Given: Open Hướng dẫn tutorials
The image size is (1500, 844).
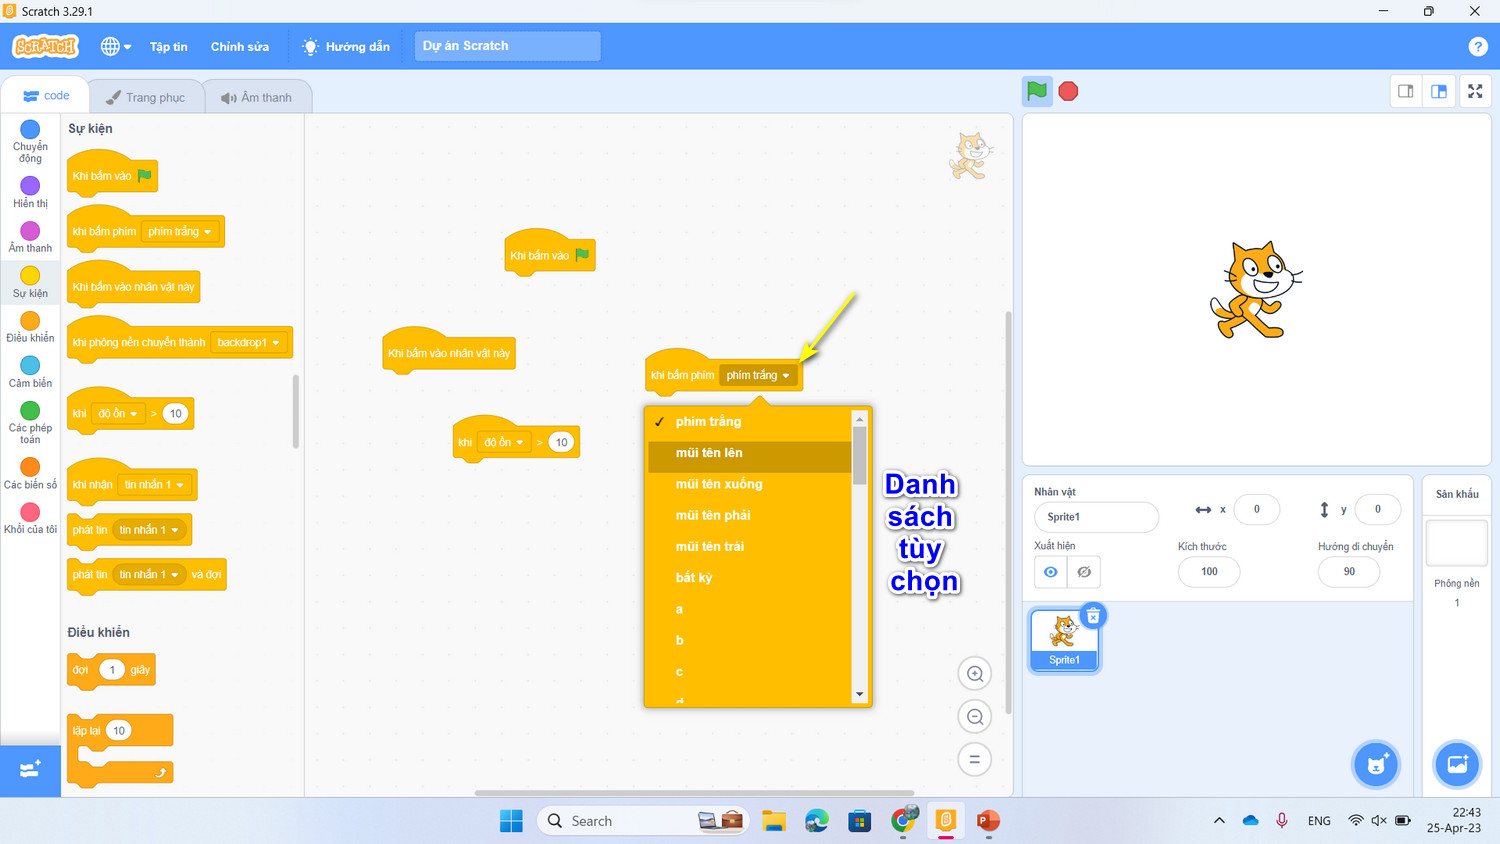Looking at the screenshot, I should [346, 47].
